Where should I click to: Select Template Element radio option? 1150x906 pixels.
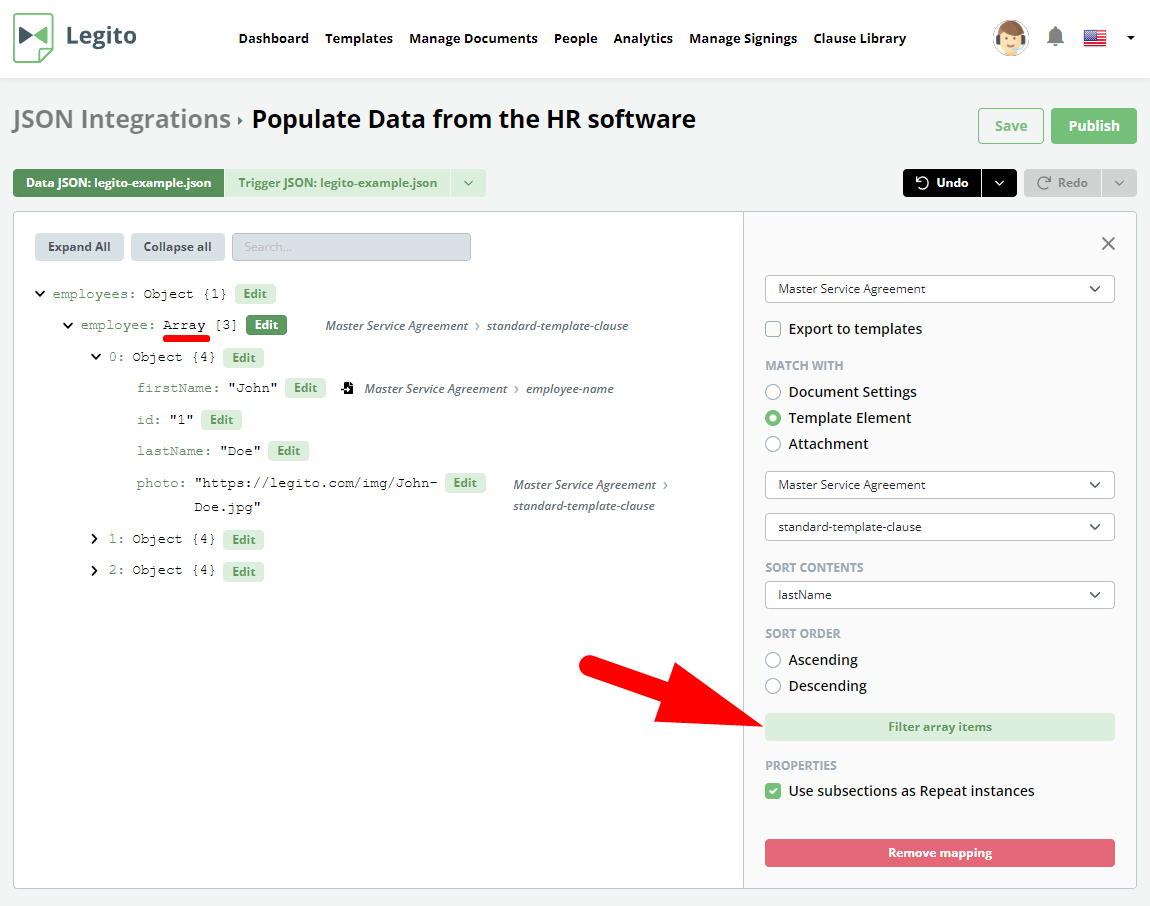pyautogui.click(x=773, y=417)
